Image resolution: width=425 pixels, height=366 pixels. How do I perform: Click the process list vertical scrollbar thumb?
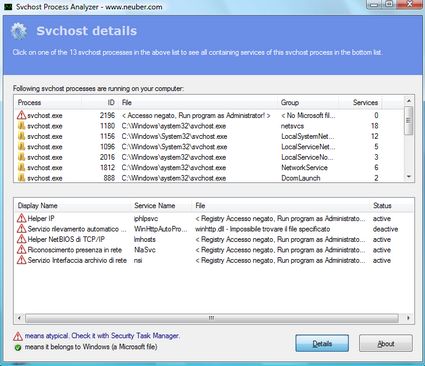409,121
